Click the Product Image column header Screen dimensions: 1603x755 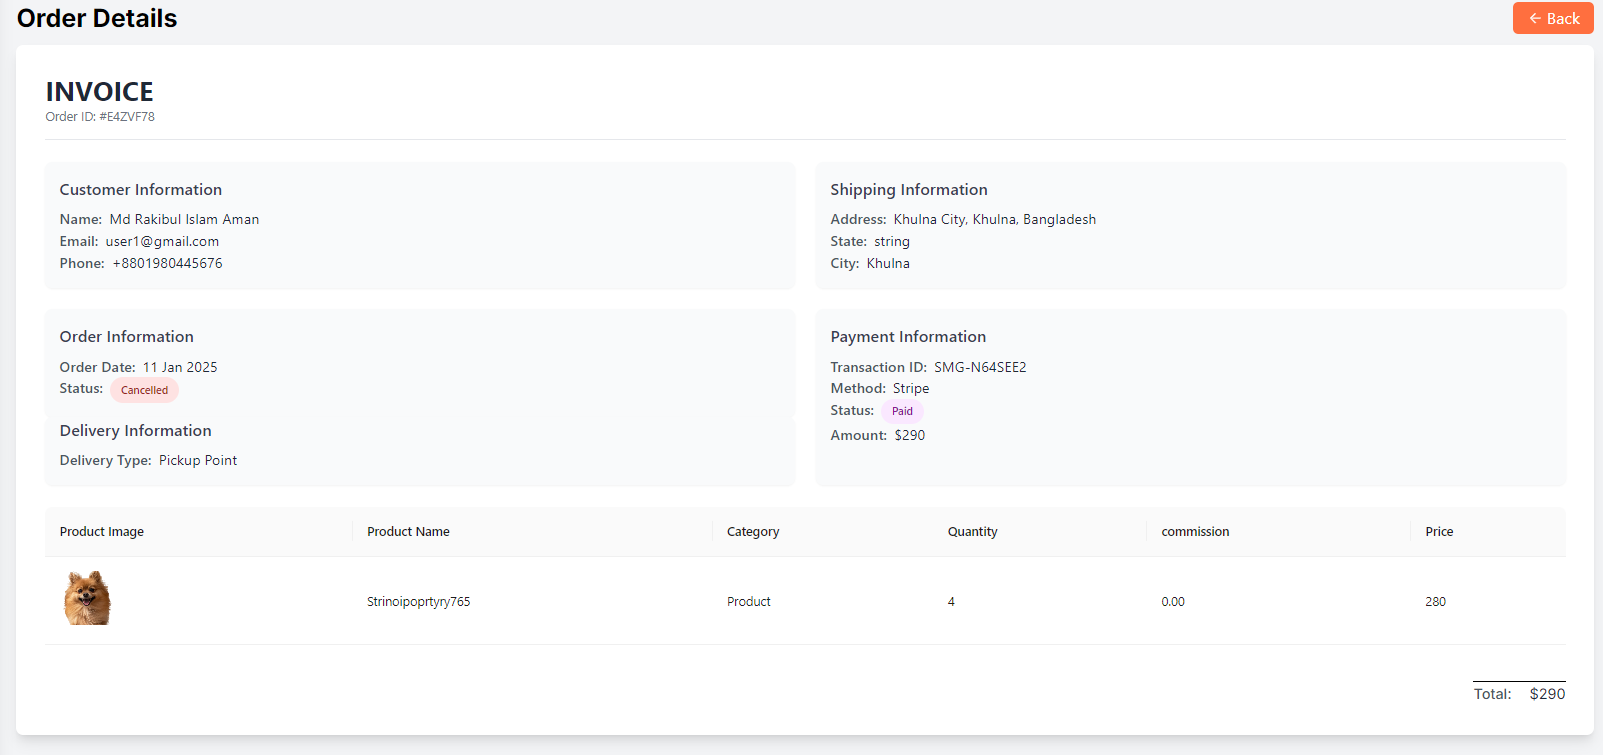(x=102, y=532)
